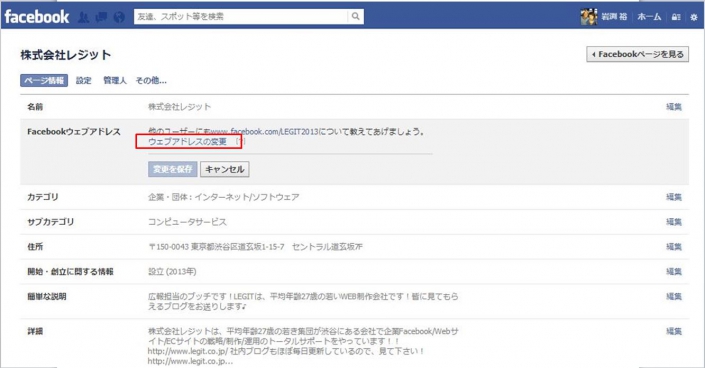Select the ページ情報 tab
Image resolution: width=705 pixels, height=368 pixels.
[x=44, y=81]
